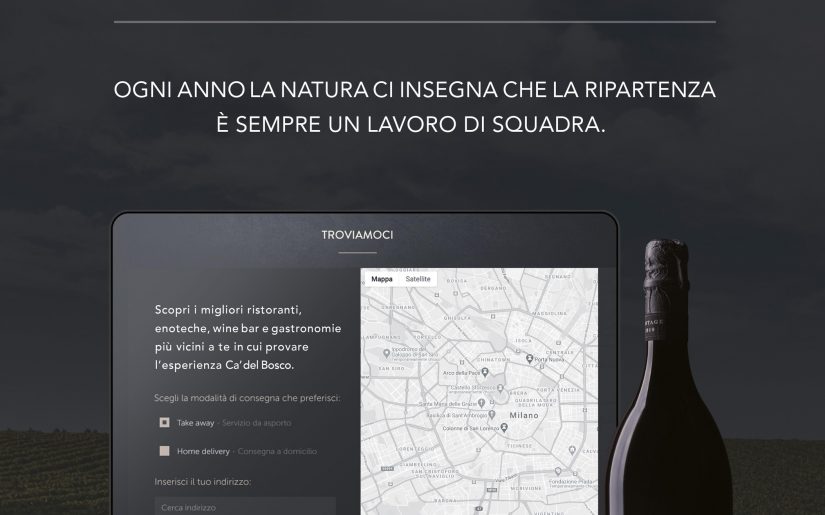
Task: Click the map pin near Calvairate
Action: 572,451
